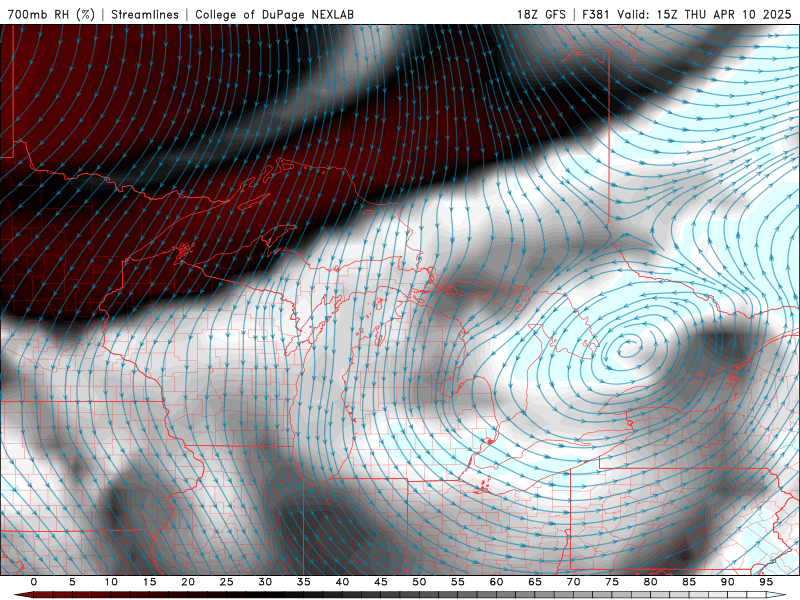Image resolution: width=800 pixels, height=600 pixels.
Task: Click the "65" colorbar scale label
Action: click(x=535, y=582)
